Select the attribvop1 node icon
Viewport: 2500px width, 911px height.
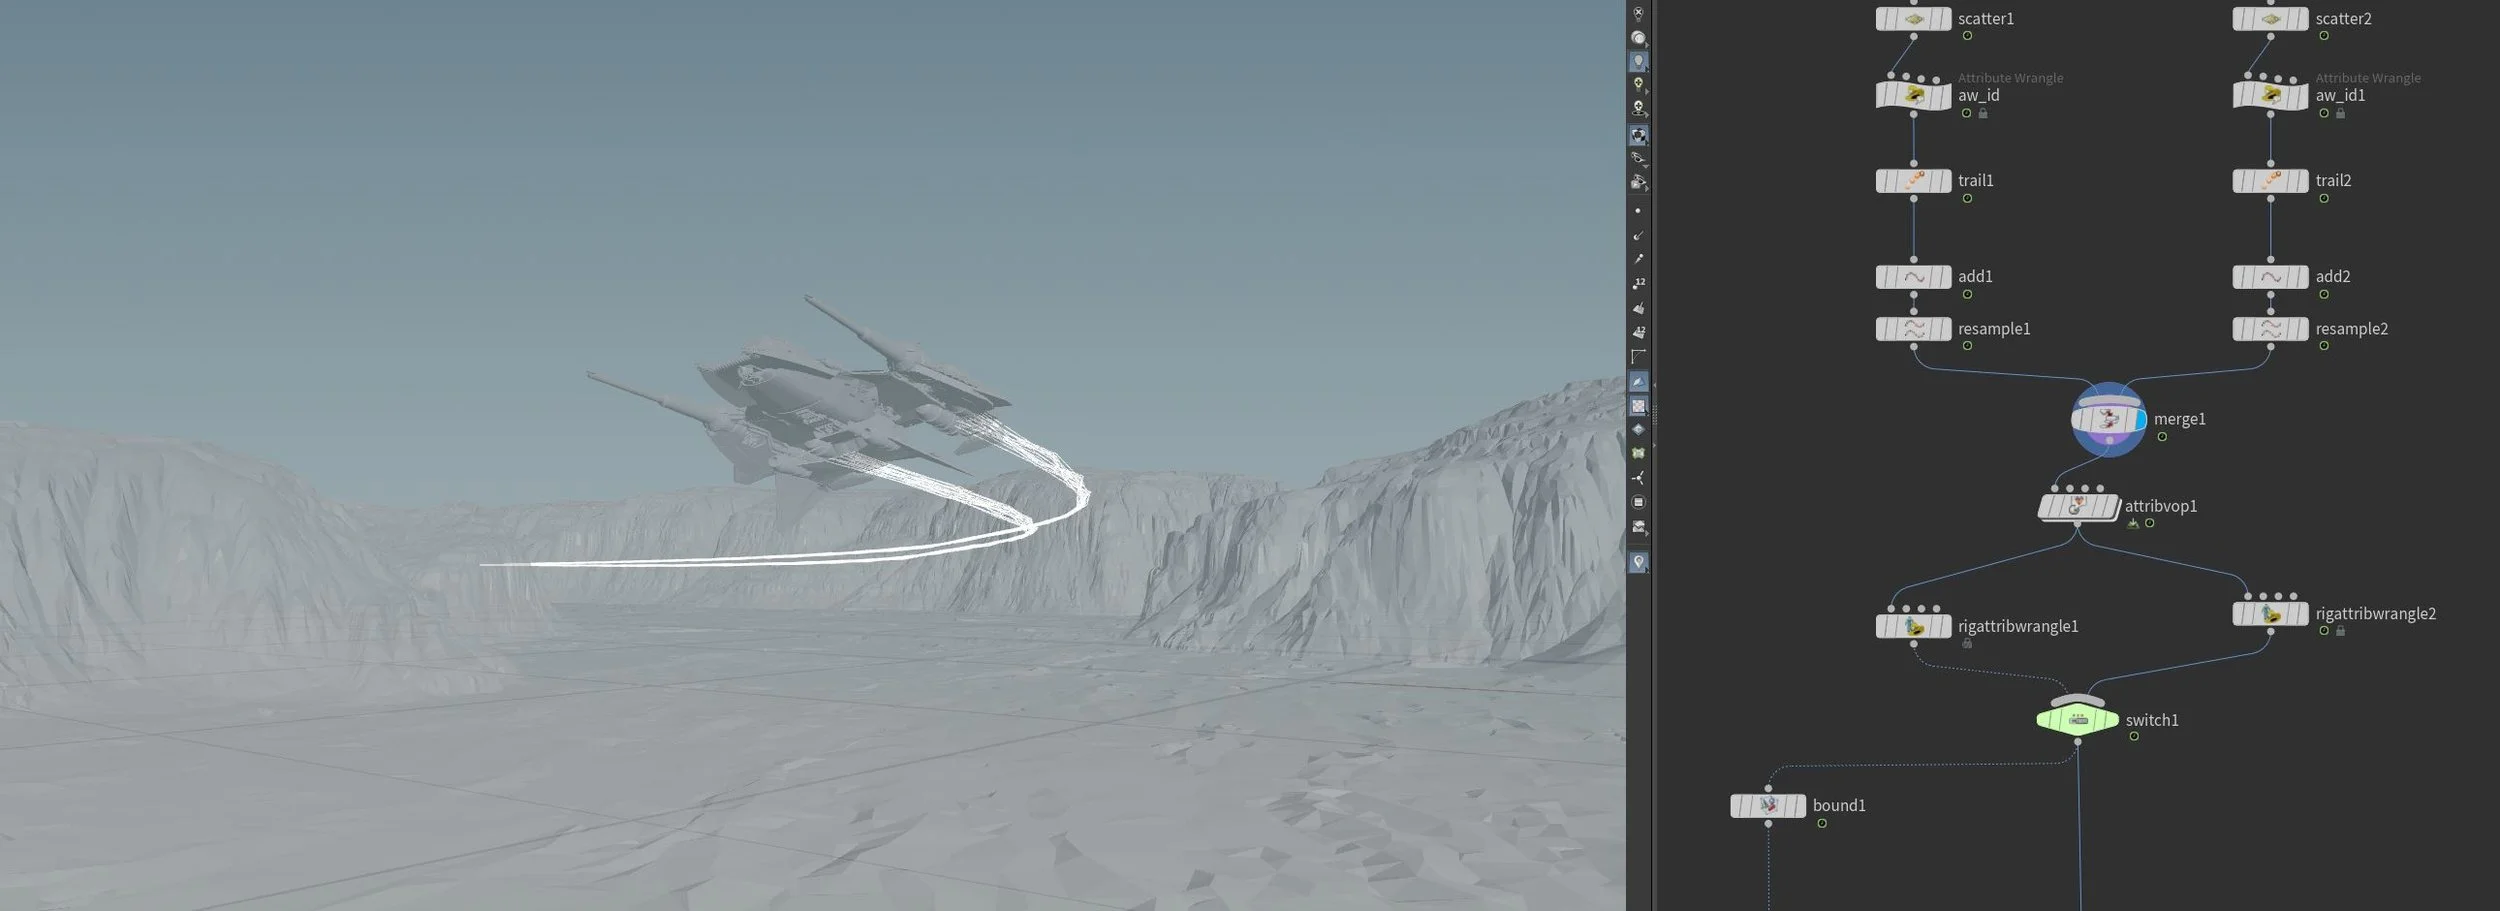click(2079, 508)
